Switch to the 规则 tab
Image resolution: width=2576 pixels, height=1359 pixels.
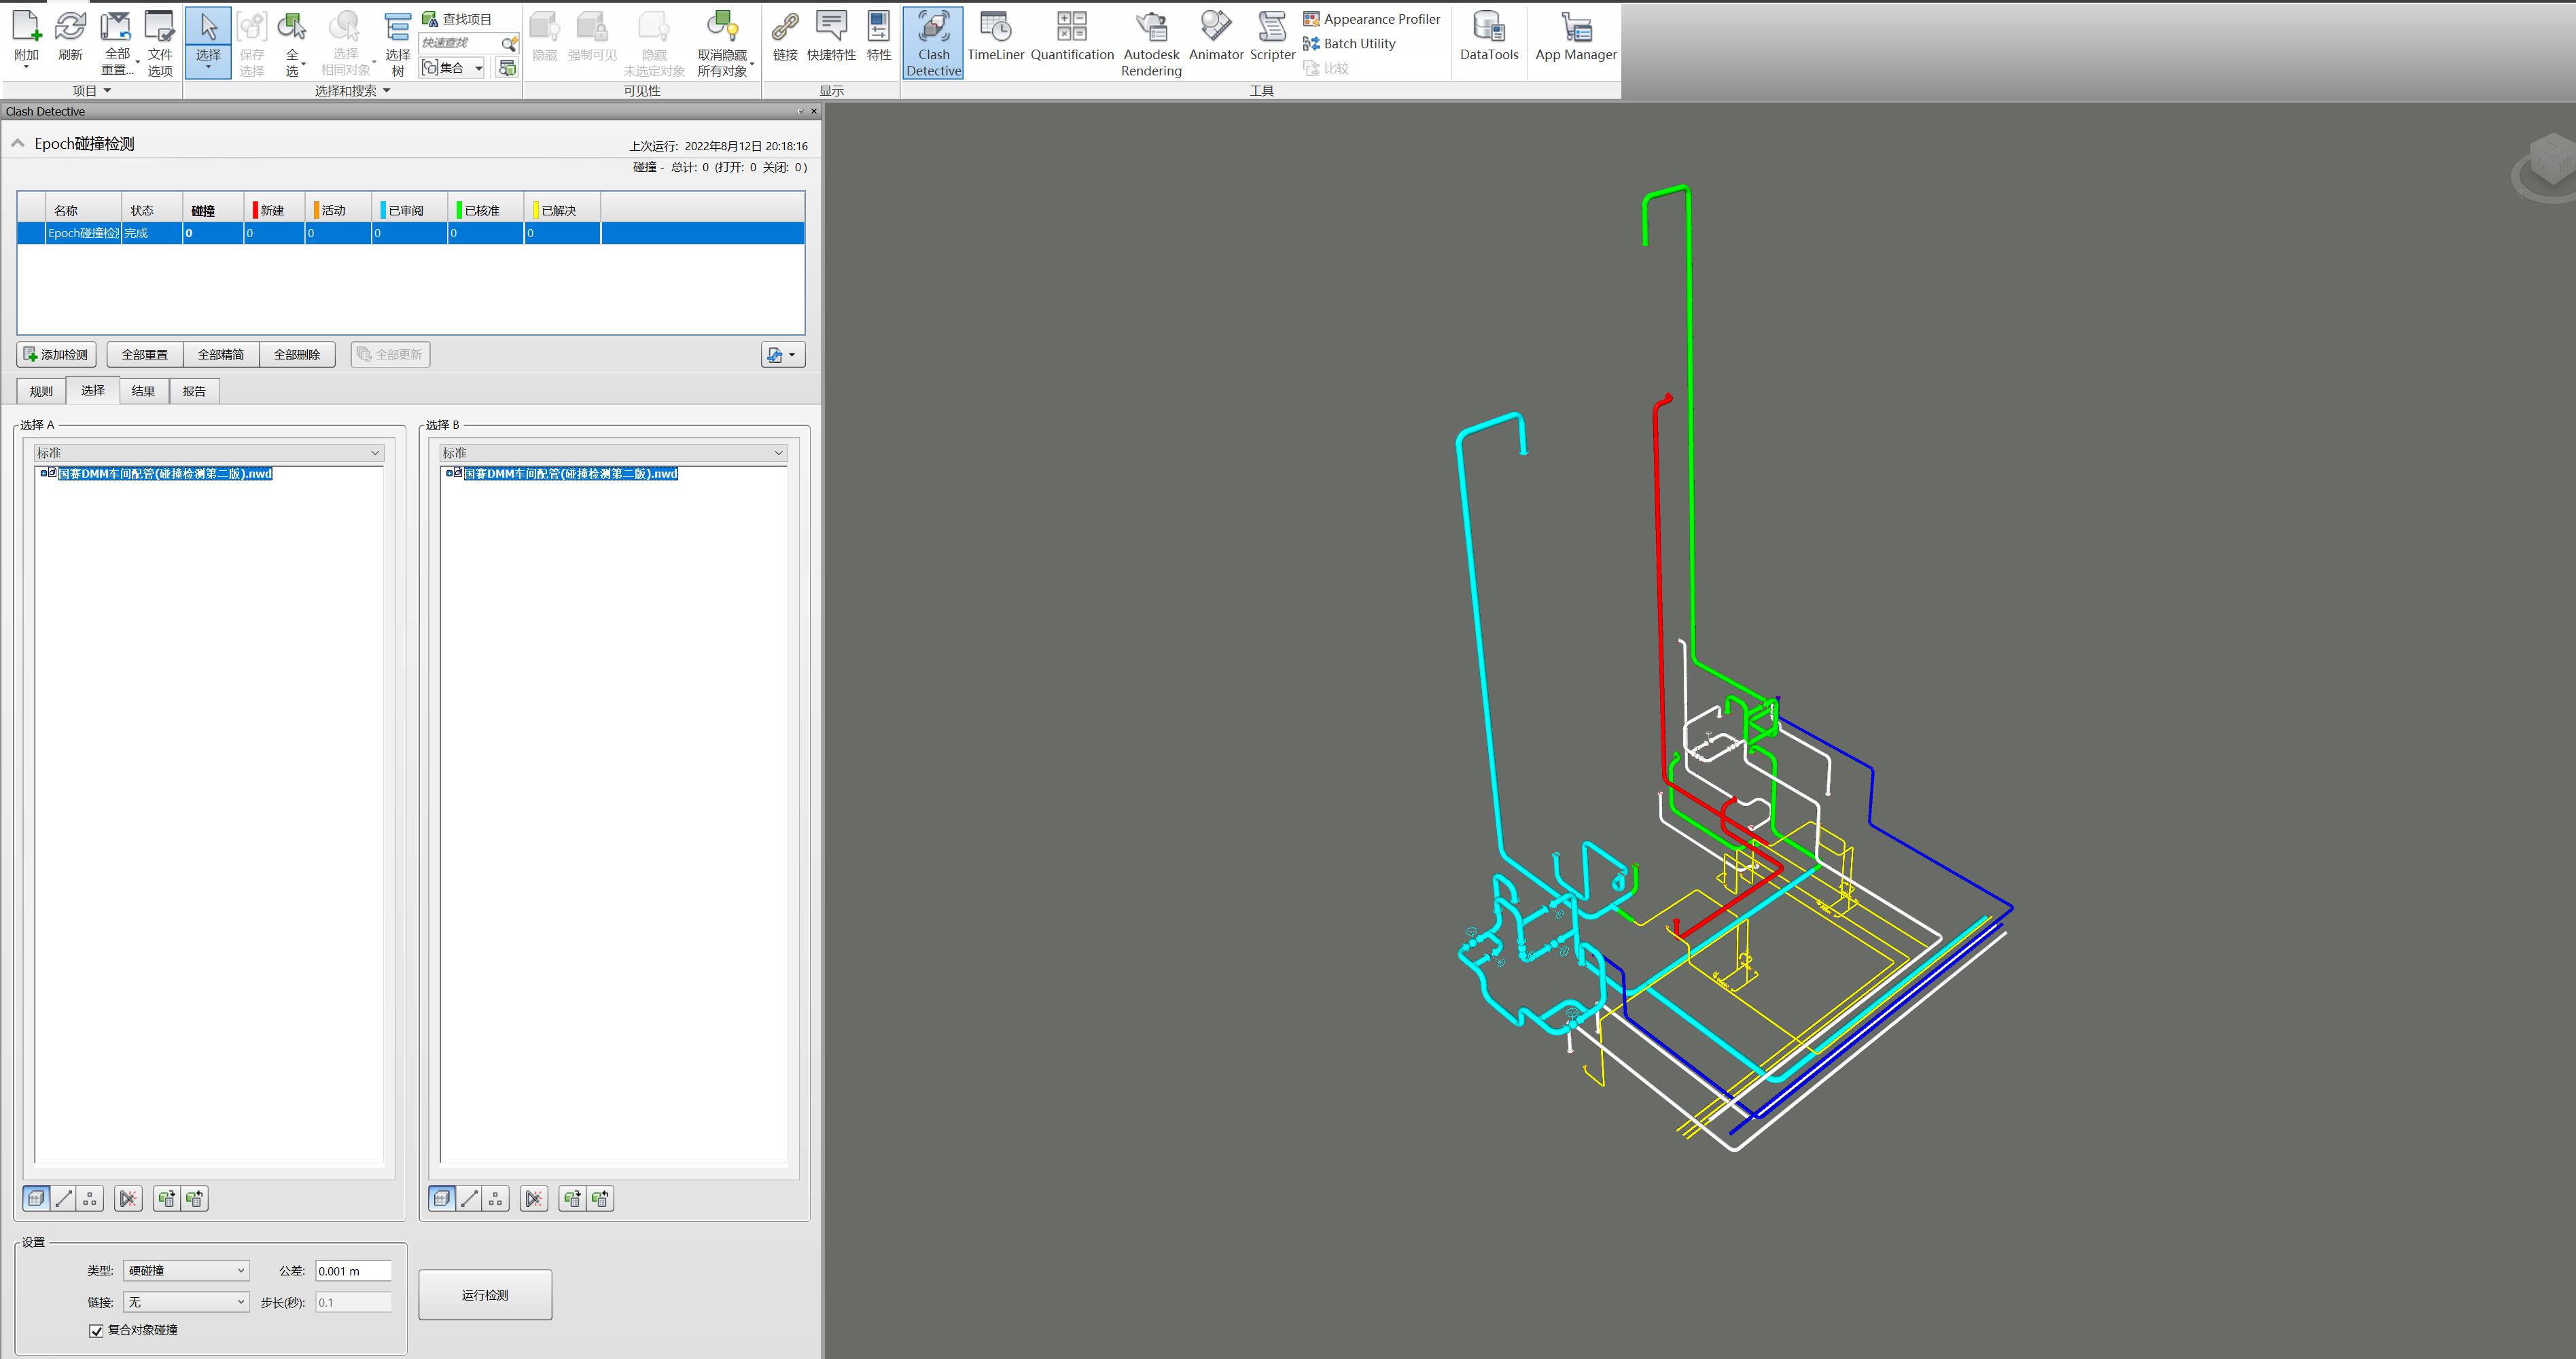click(41, 391)
